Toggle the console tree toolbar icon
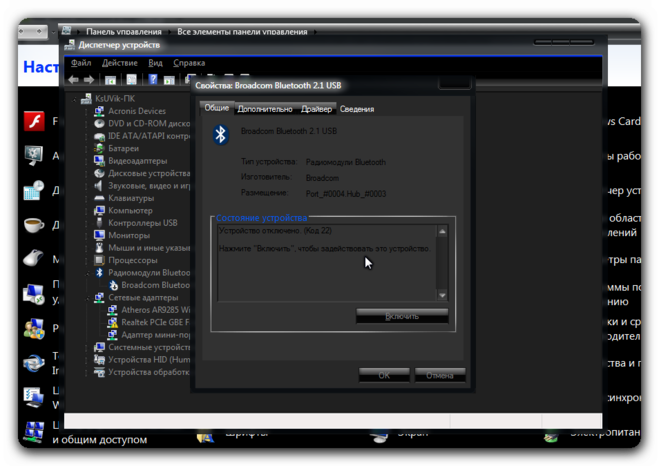Screen dimensions: 659x466 [x=111, y=79]
